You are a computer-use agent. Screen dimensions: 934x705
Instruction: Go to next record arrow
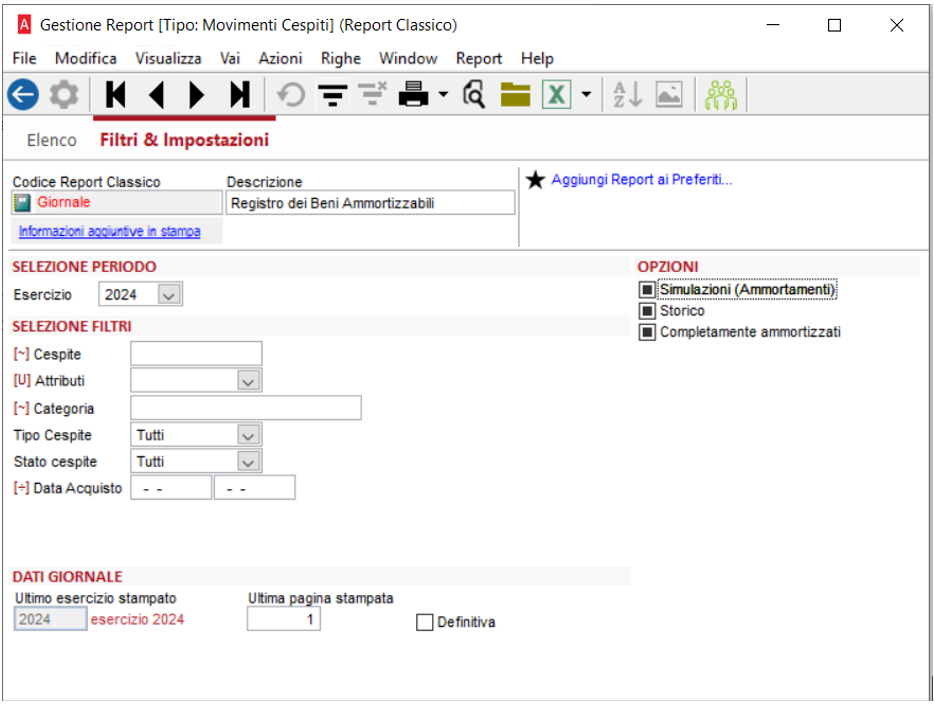pos(197,94)
